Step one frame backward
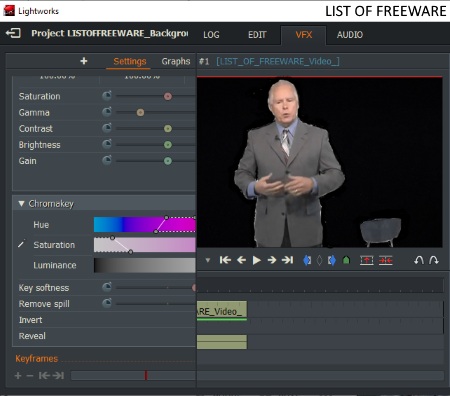 click(x=241, y=260)
